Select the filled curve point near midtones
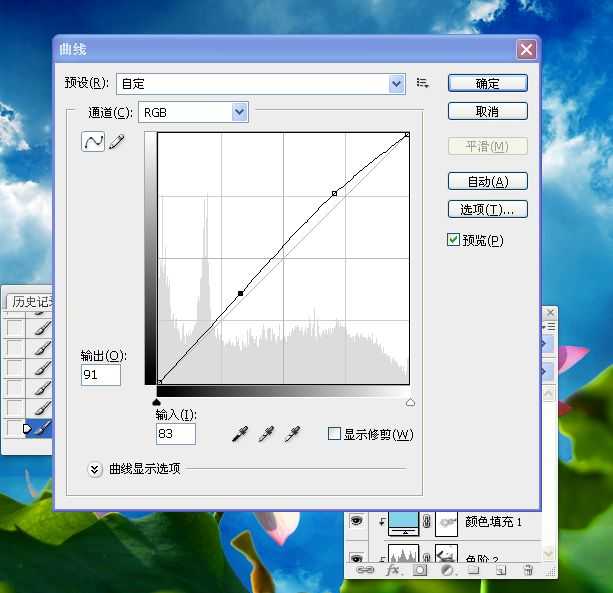The height and width of the screenshot is (593, 613). click(241, 293)
